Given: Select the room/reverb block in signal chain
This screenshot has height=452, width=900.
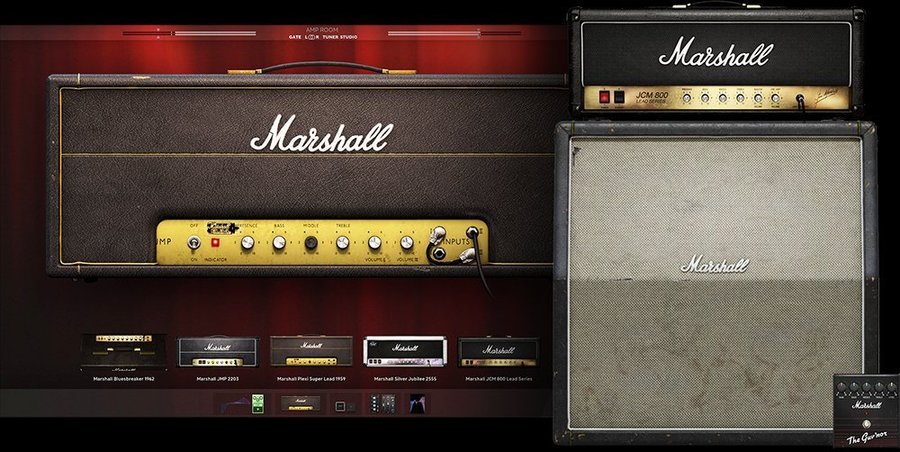Looking at the screenshot, I should point(417,404).
